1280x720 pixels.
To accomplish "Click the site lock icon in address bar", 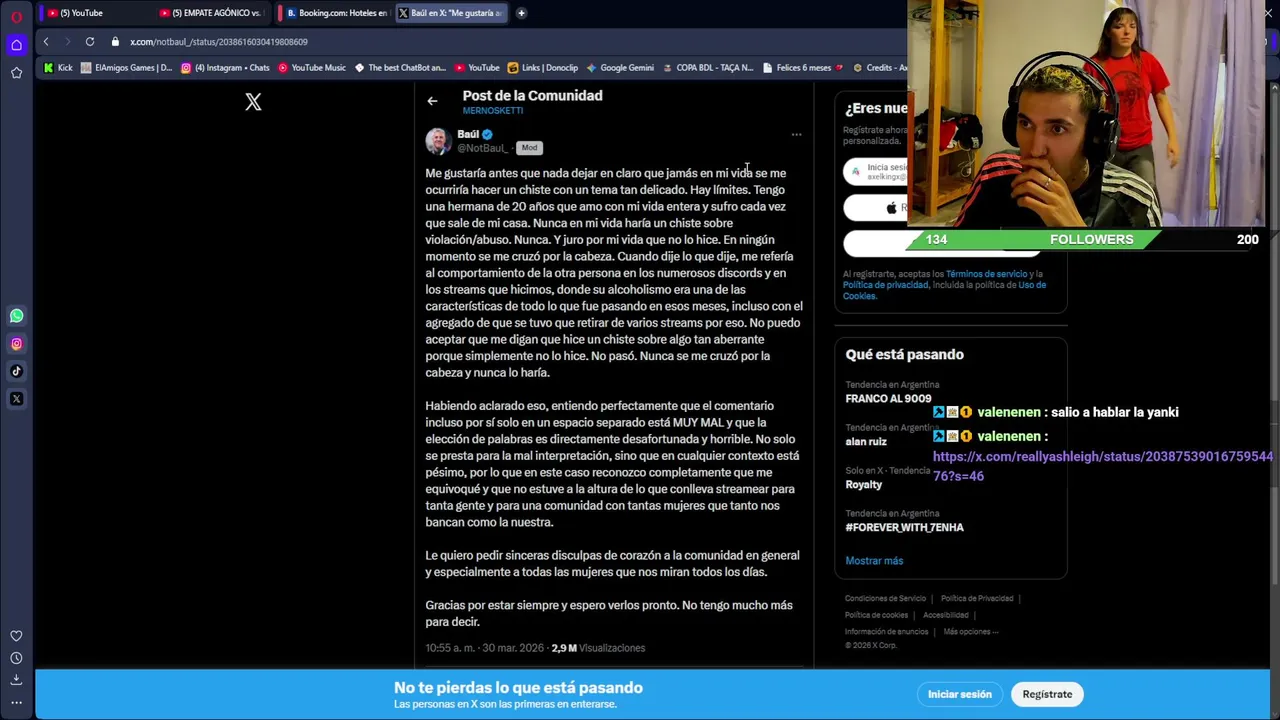I will pos(115,42).
